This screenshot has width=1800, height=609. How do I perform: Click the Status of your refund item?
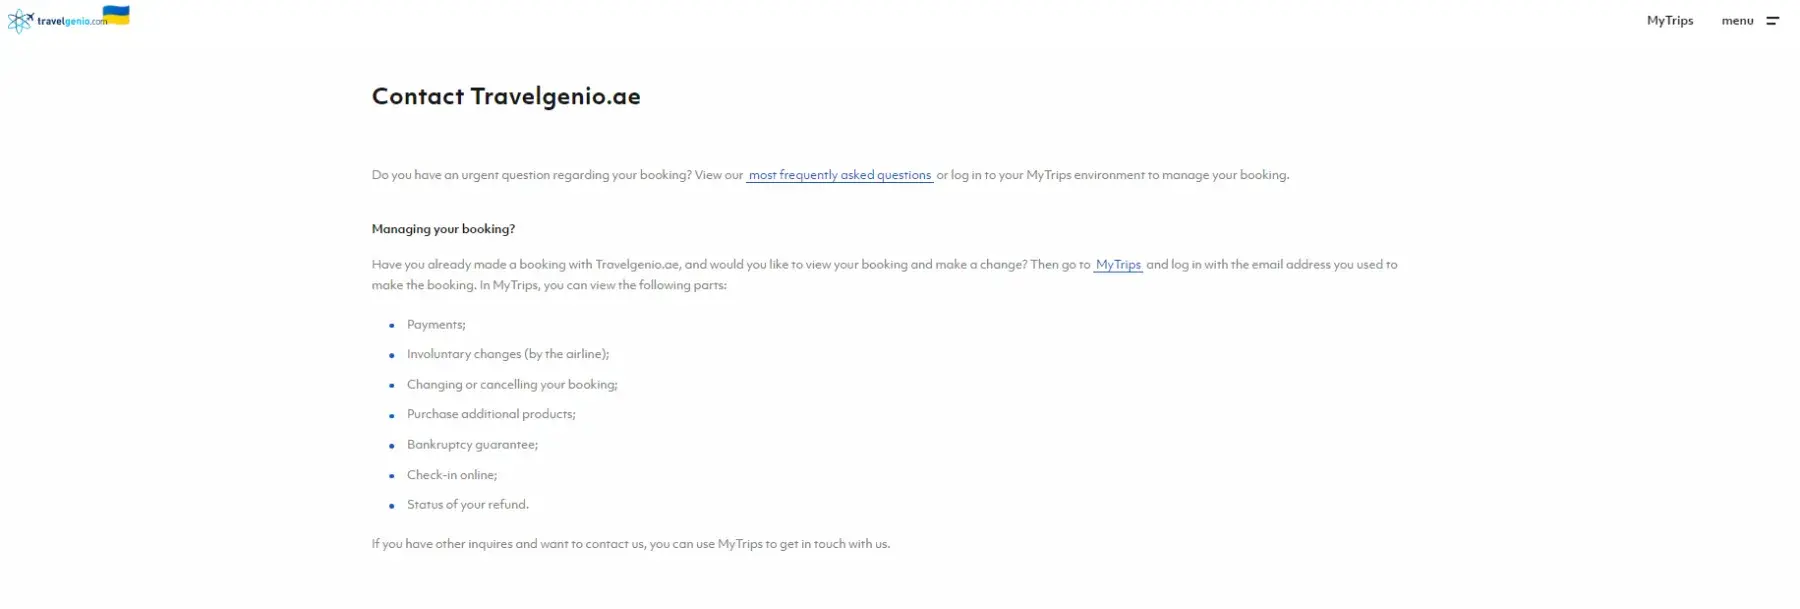tap(468, 505)
